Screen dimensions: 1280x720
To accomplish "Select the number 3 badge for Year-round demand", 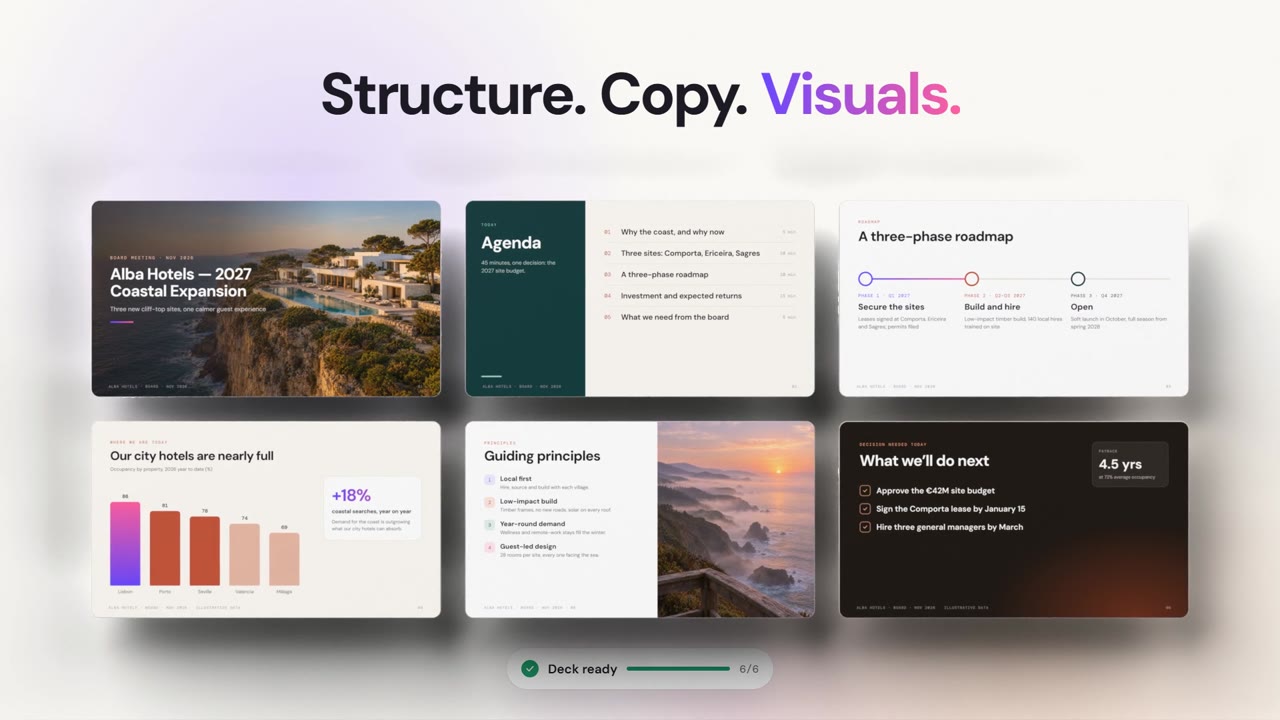I will (x=489, y=525).
